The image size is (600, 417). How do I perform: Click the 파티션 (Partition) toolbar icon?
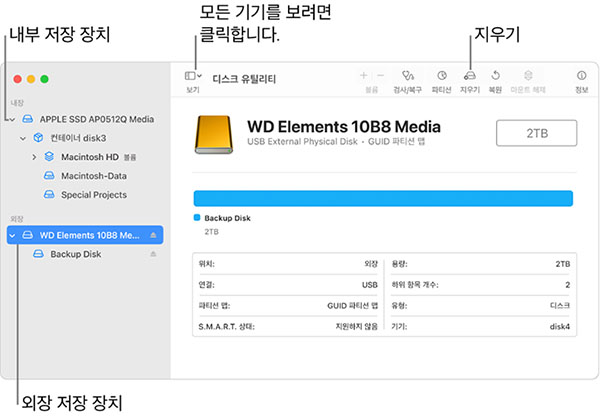(x=441, y=75)
